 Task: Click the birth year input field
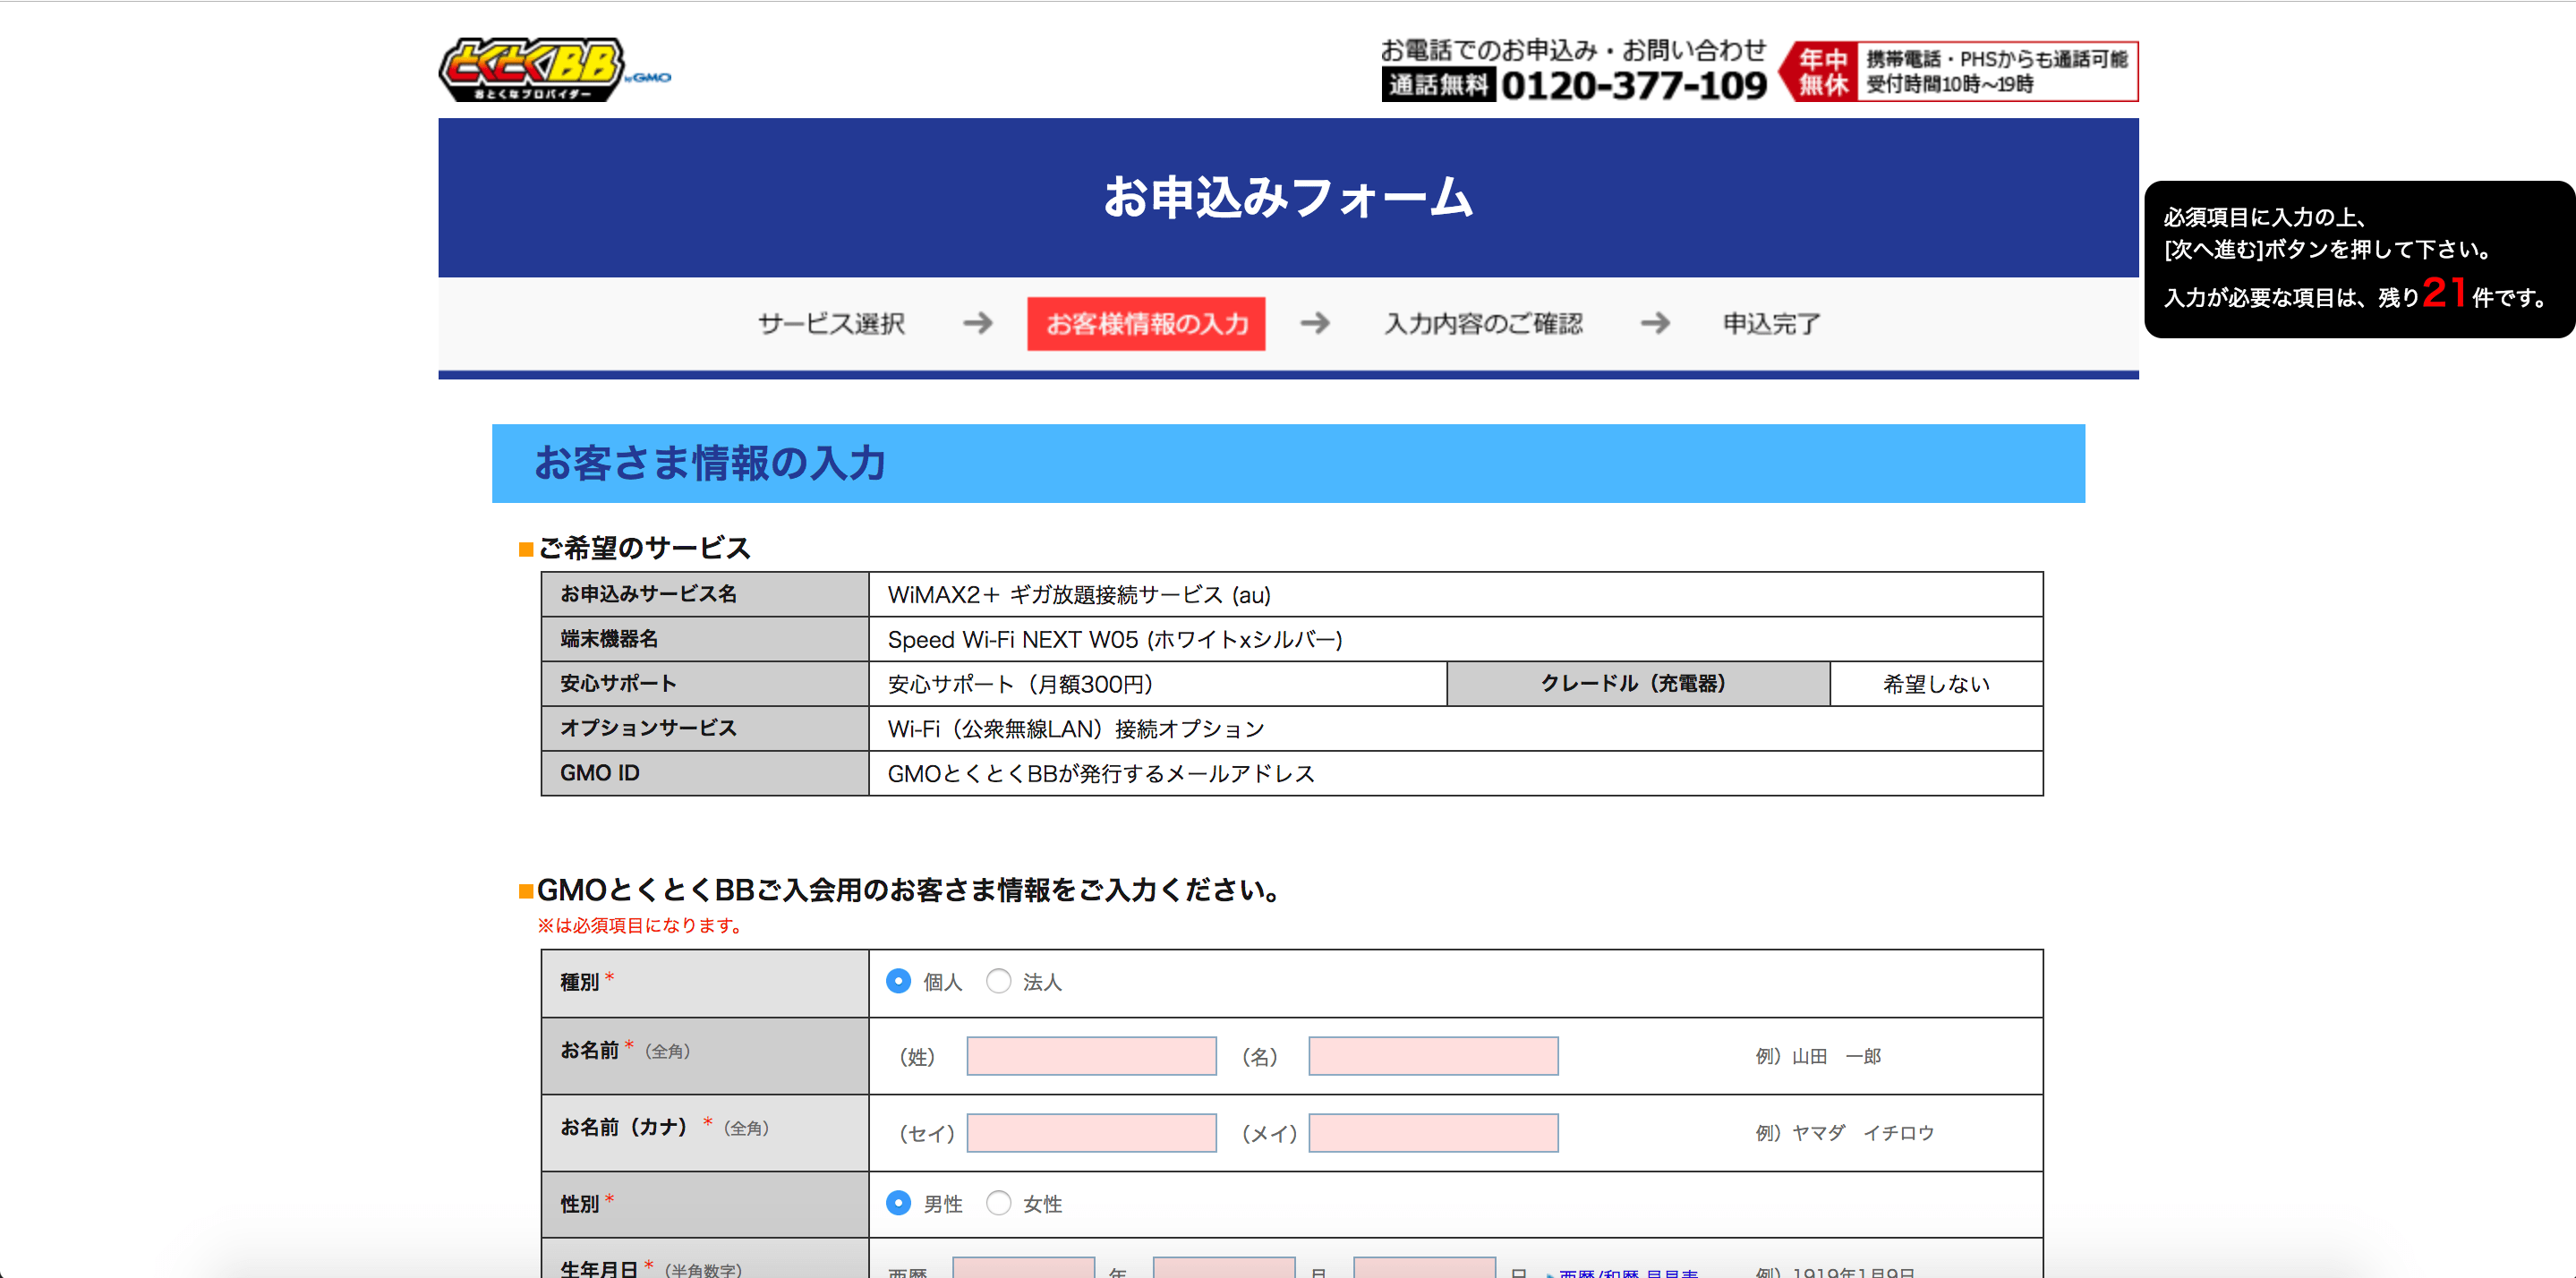tap(1023, 1267)
